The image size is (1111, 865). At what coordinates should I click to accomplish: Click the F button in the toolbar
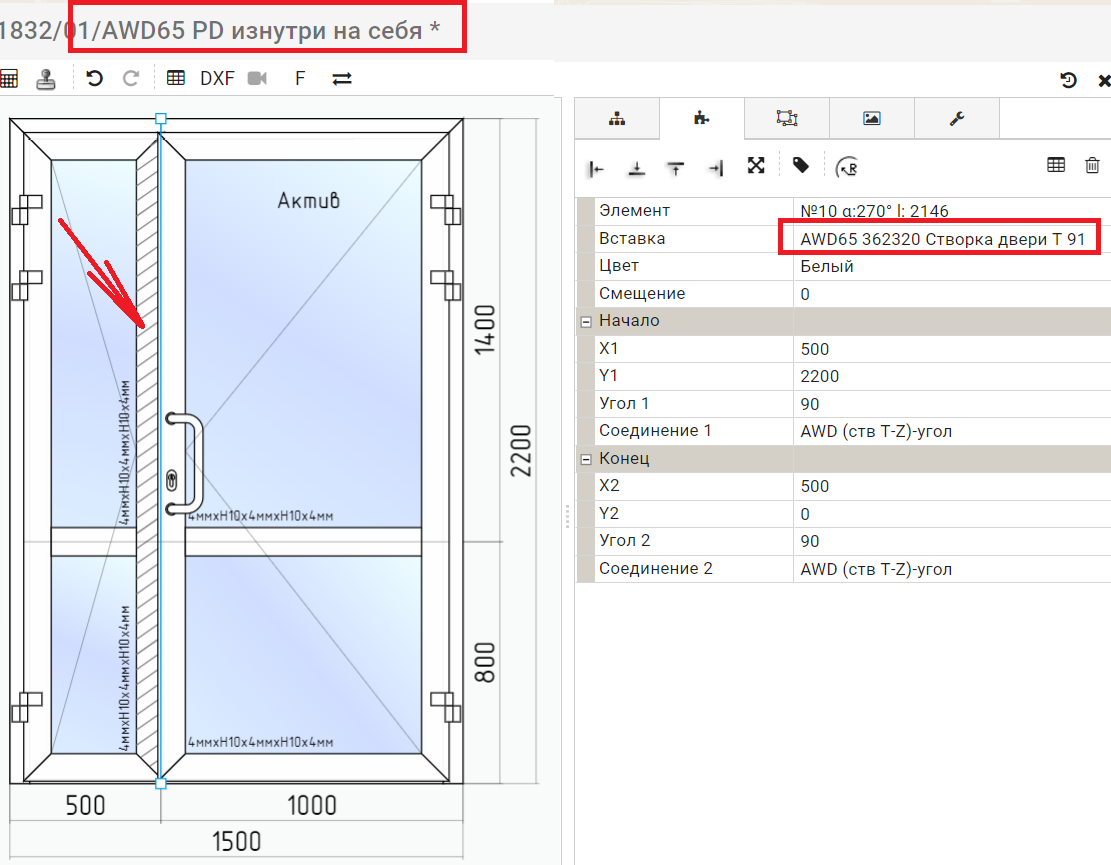[x=300, y=78]
